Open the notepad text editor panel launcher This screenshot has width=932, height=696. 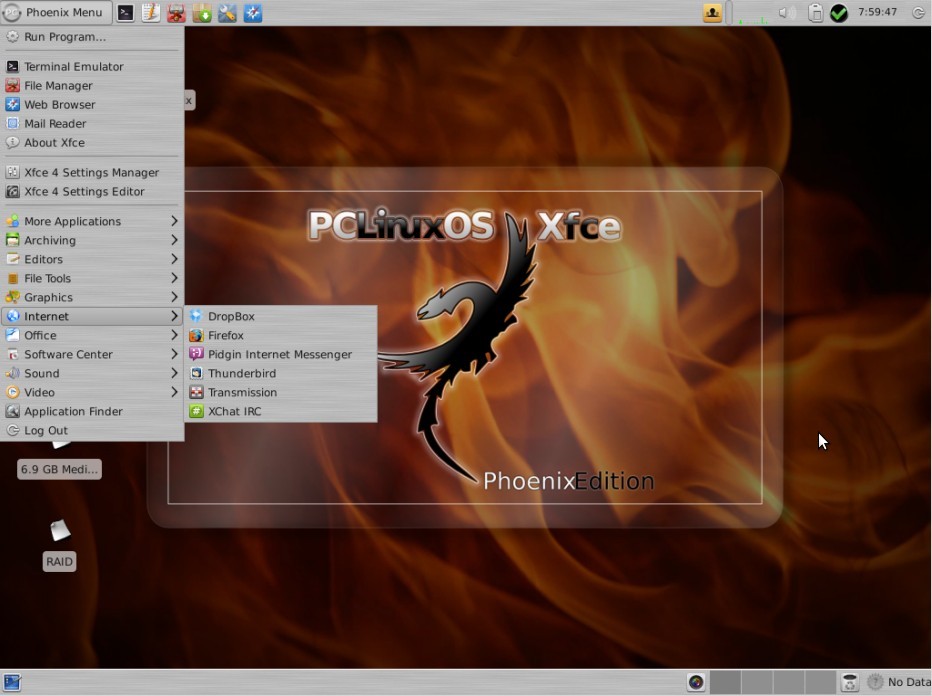[150, 12]
